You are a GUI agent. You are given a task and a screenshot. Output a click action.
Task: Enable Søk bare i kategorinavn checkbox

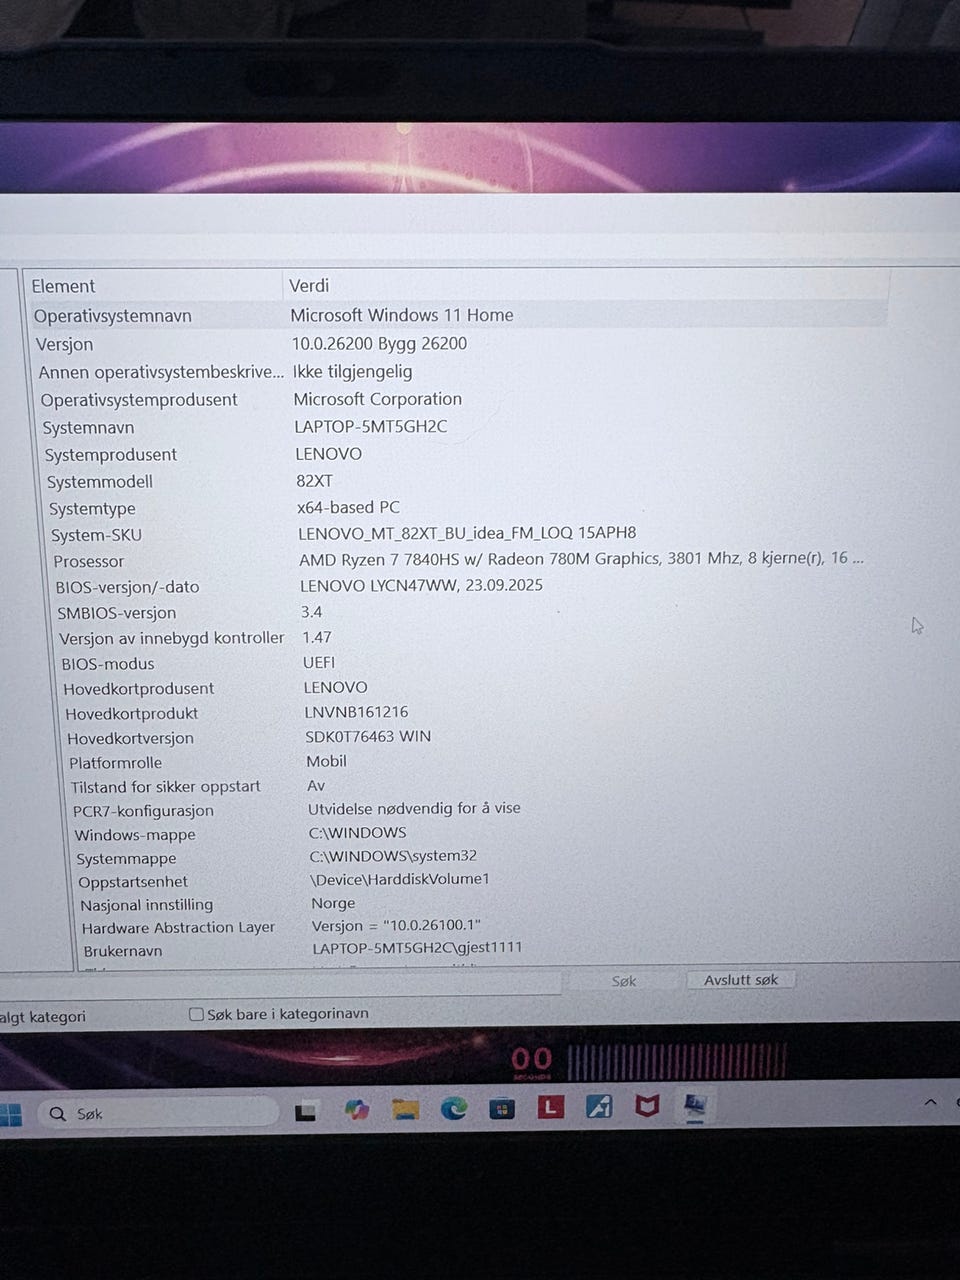click(196, 1014)
